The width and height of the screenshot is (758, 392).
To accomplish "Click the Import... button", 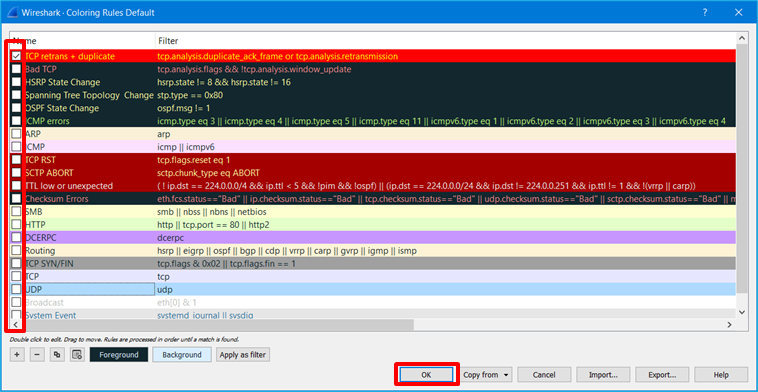I will click(603, 375).
